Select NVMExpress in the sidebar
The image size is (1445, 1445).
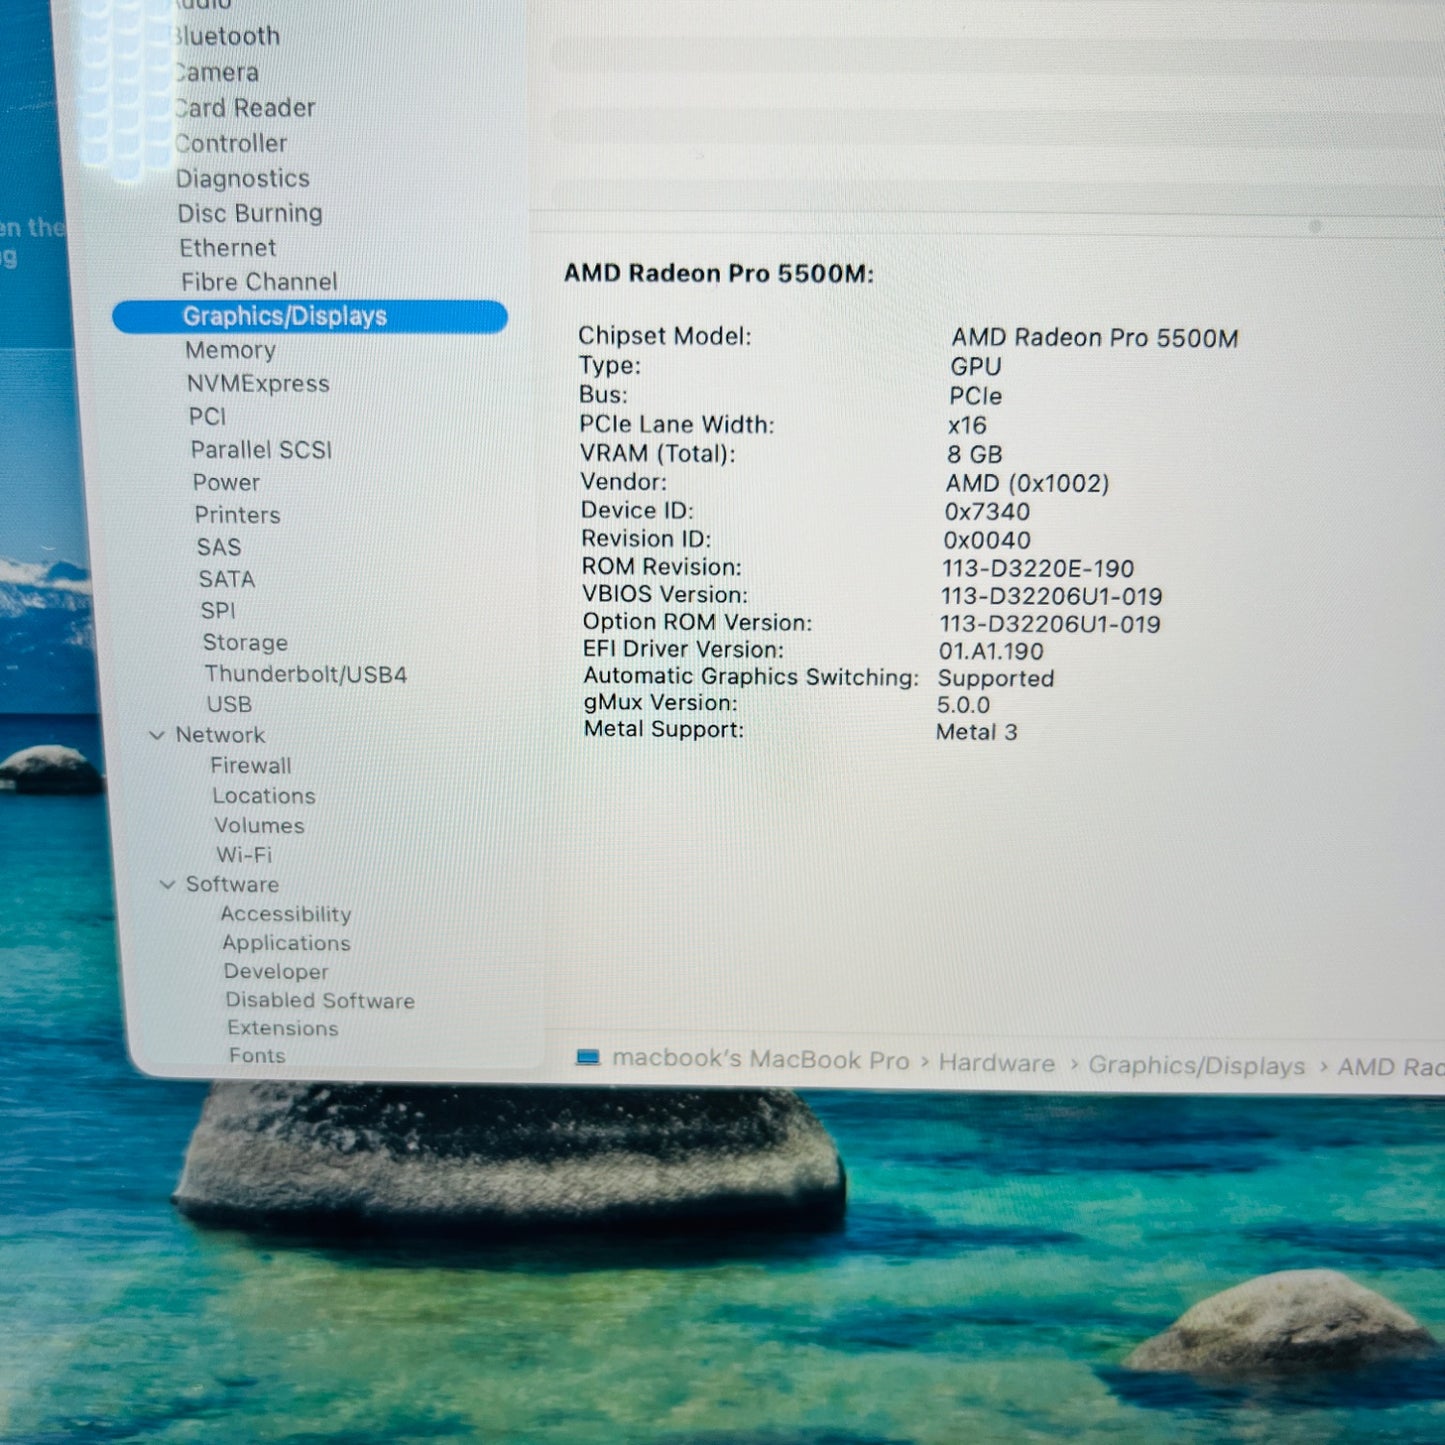coord(258,384)
